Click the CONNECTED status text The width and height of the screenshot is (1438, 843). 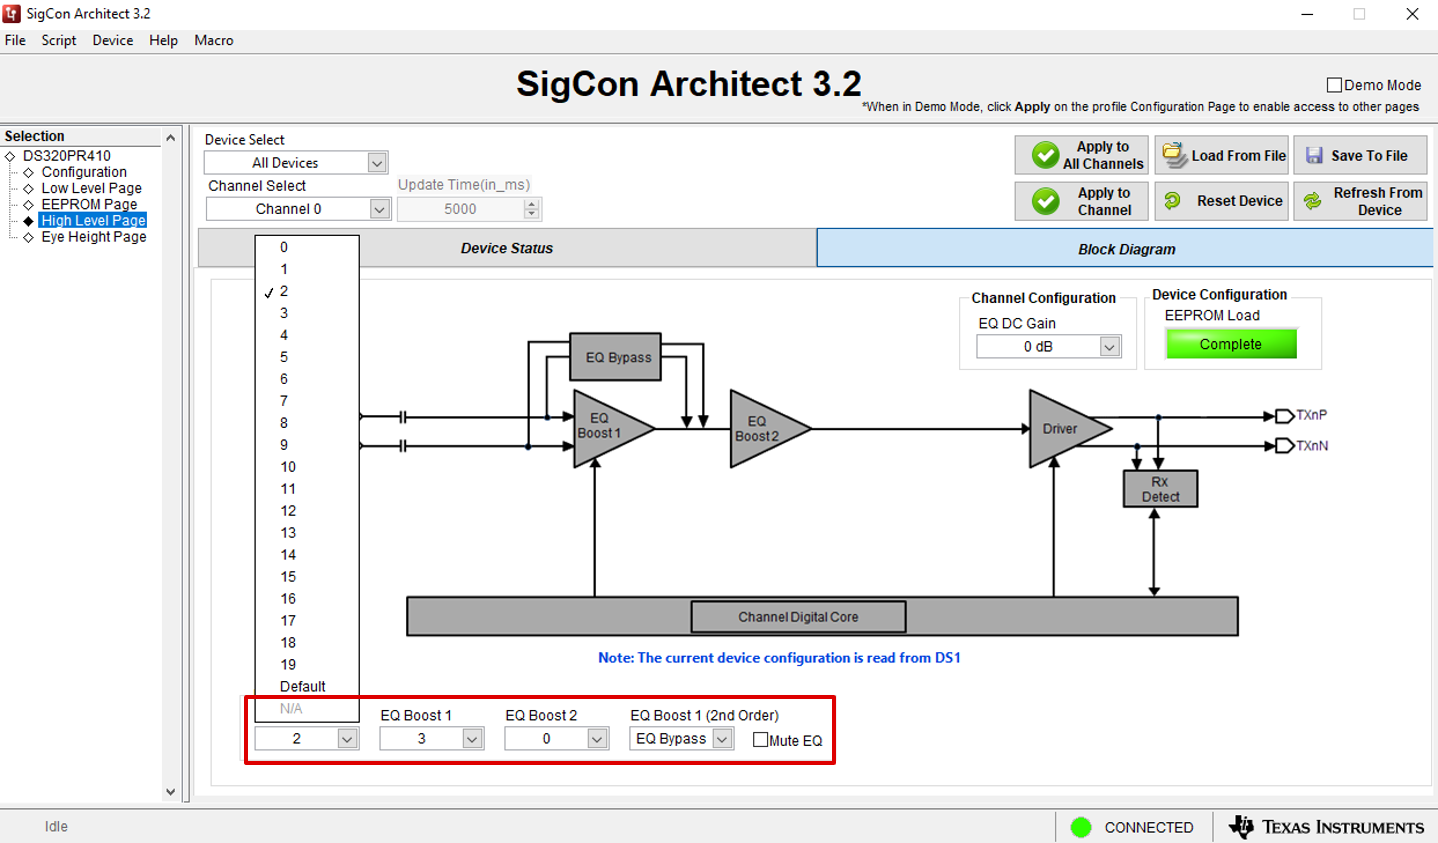click(x=1149, y=827)
